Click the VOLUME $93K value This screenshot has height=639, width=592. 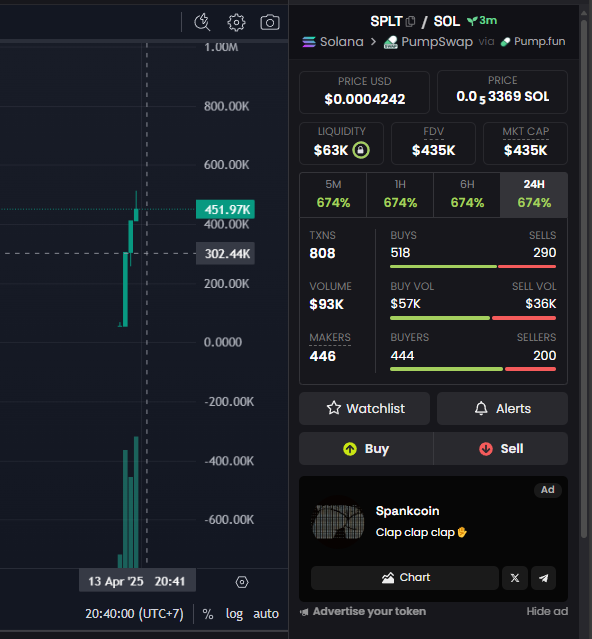point(326,304)
